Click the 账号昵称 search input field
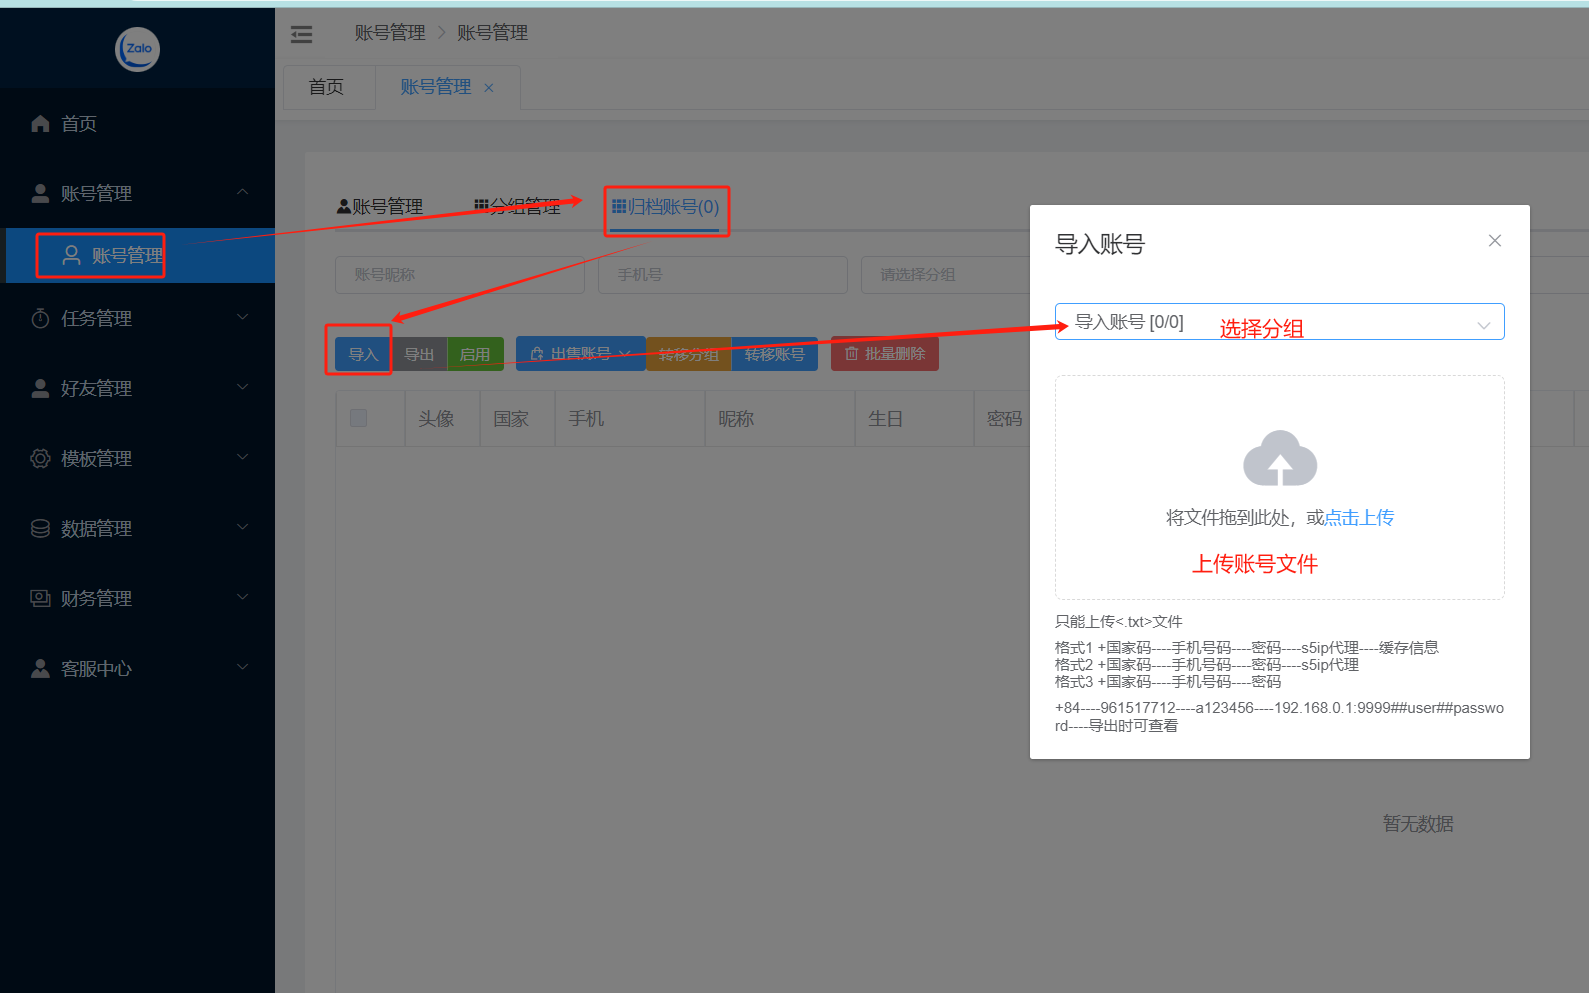The width and height of the screenshot is (1589, 993). point(459,275)
